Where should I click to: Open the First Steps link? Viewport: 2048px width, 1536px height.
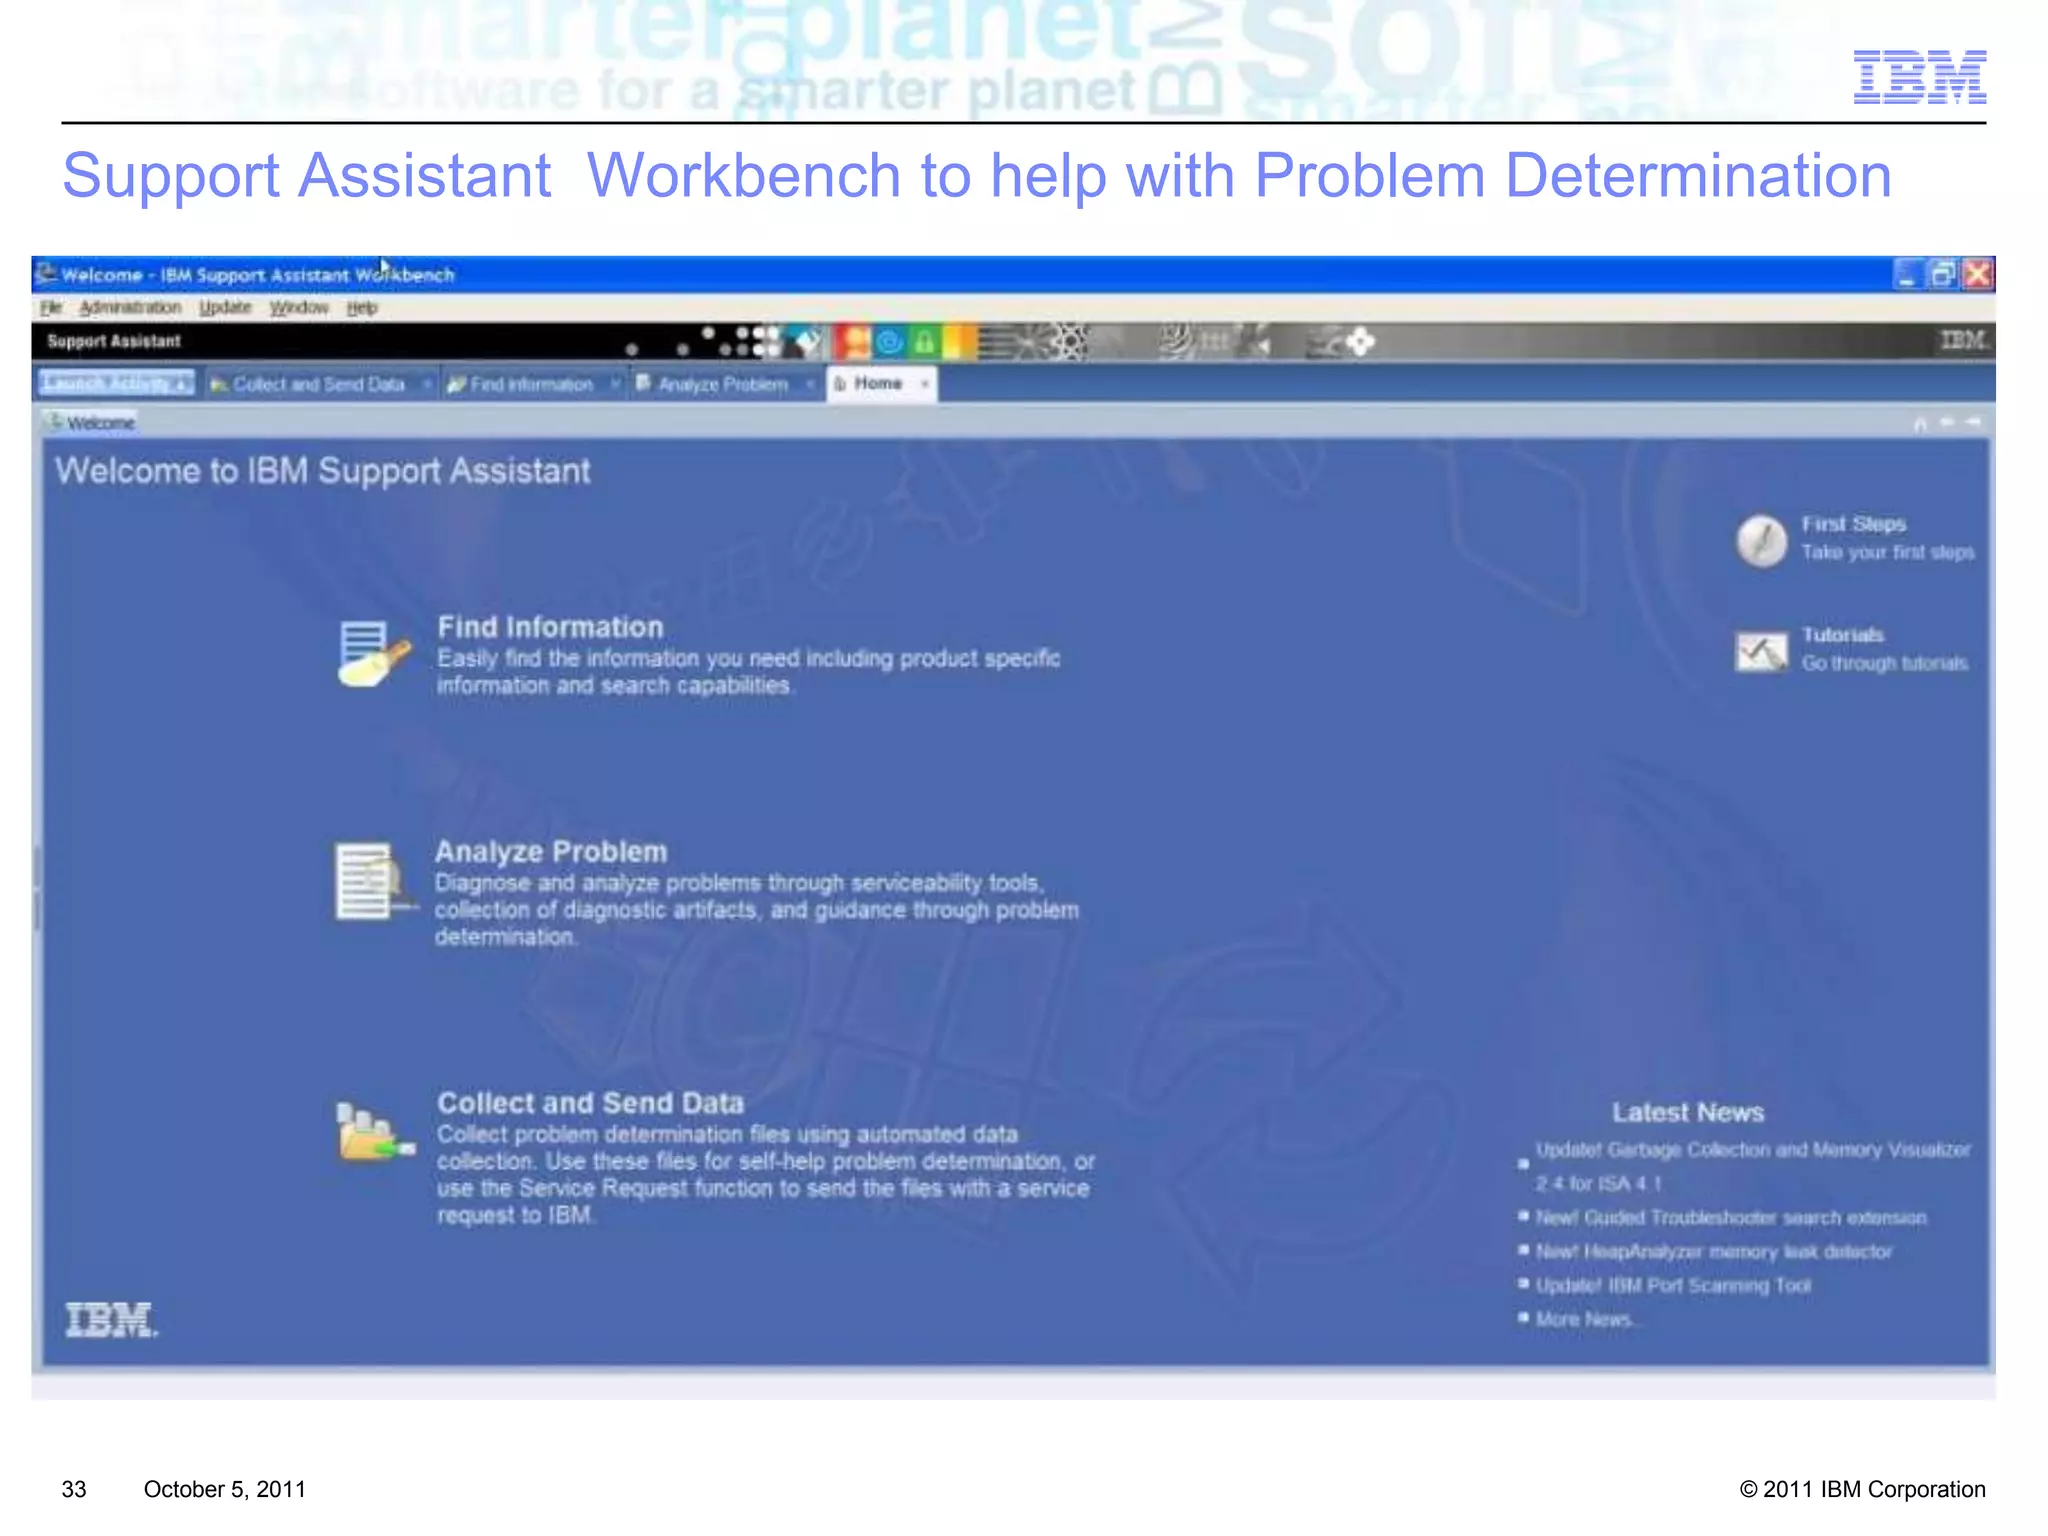pyautogui.click(x=1853, y=524)
